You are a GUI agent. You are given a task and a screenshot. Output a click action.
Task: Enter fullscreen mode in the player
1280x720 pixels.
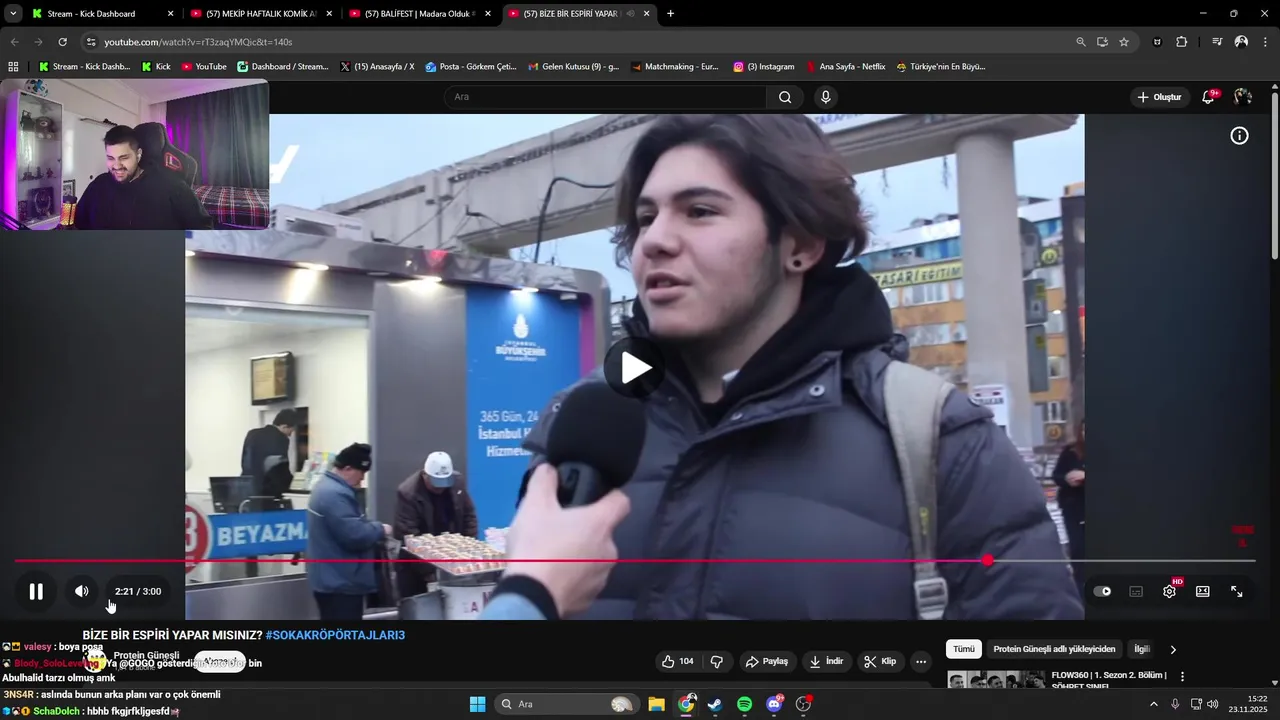pos(1237,591)
